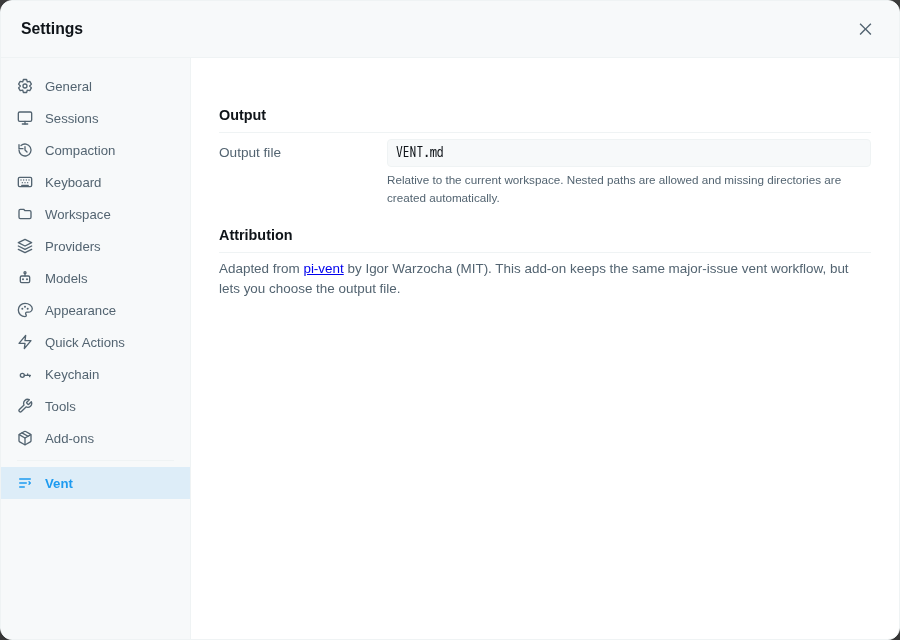This screenshot has height=640, width=900.
Task: Click the Add-ons package icon
Action: click(x=25, y=439)
